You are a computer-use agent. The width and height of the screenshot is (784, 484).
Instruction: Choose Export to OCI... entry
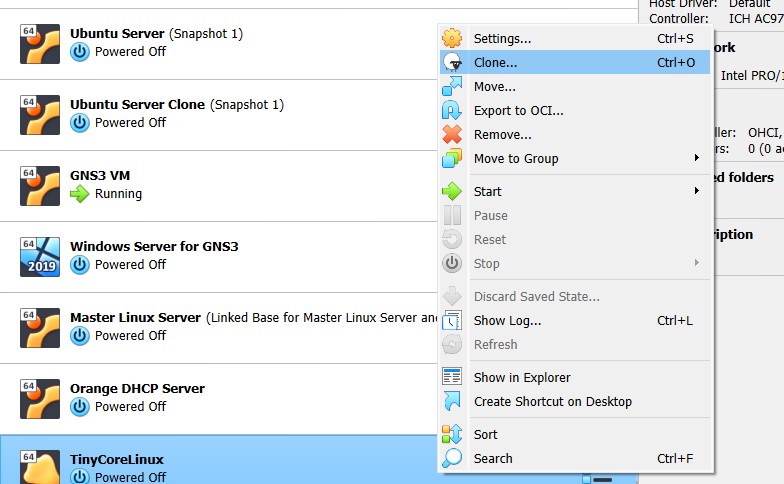coord(575,110)
